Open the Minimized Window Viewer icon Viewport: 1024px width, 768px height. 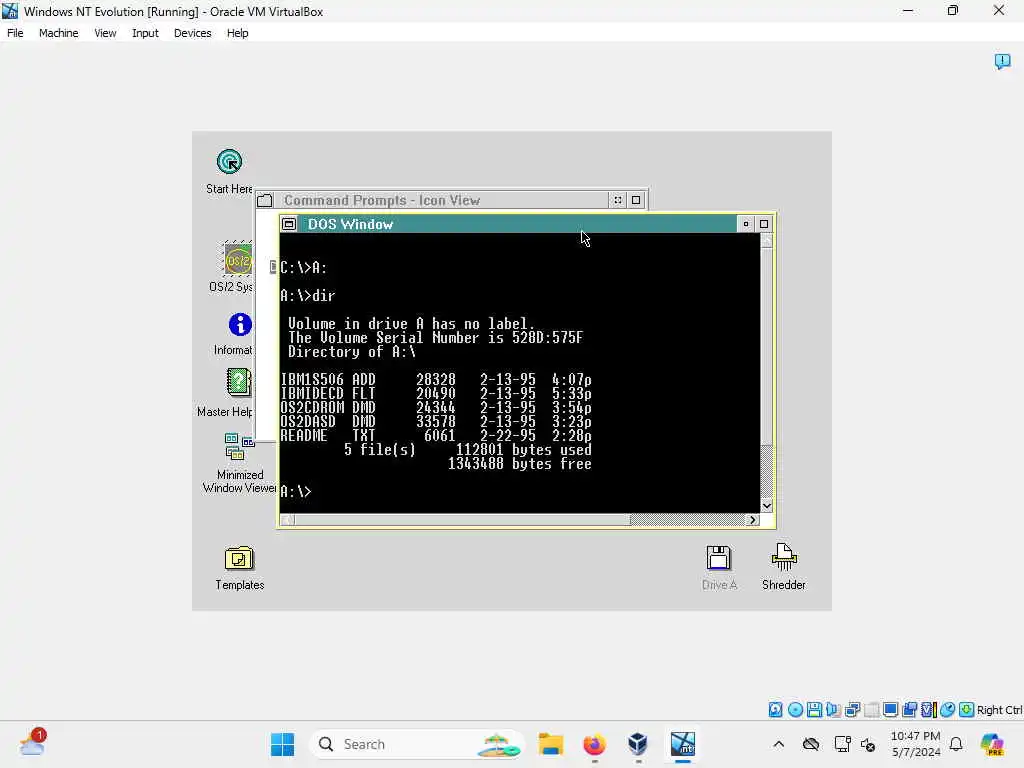click(x=239, y=447)
